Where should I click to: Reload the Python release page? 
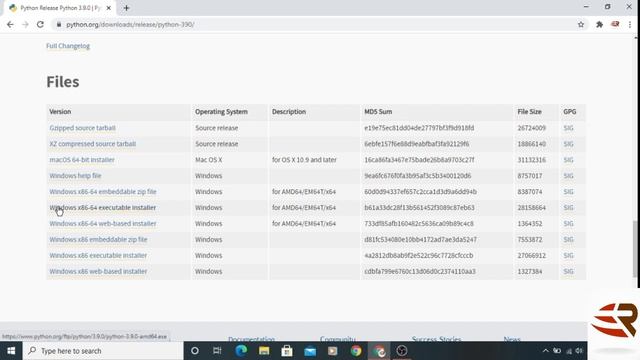(40, 24)
